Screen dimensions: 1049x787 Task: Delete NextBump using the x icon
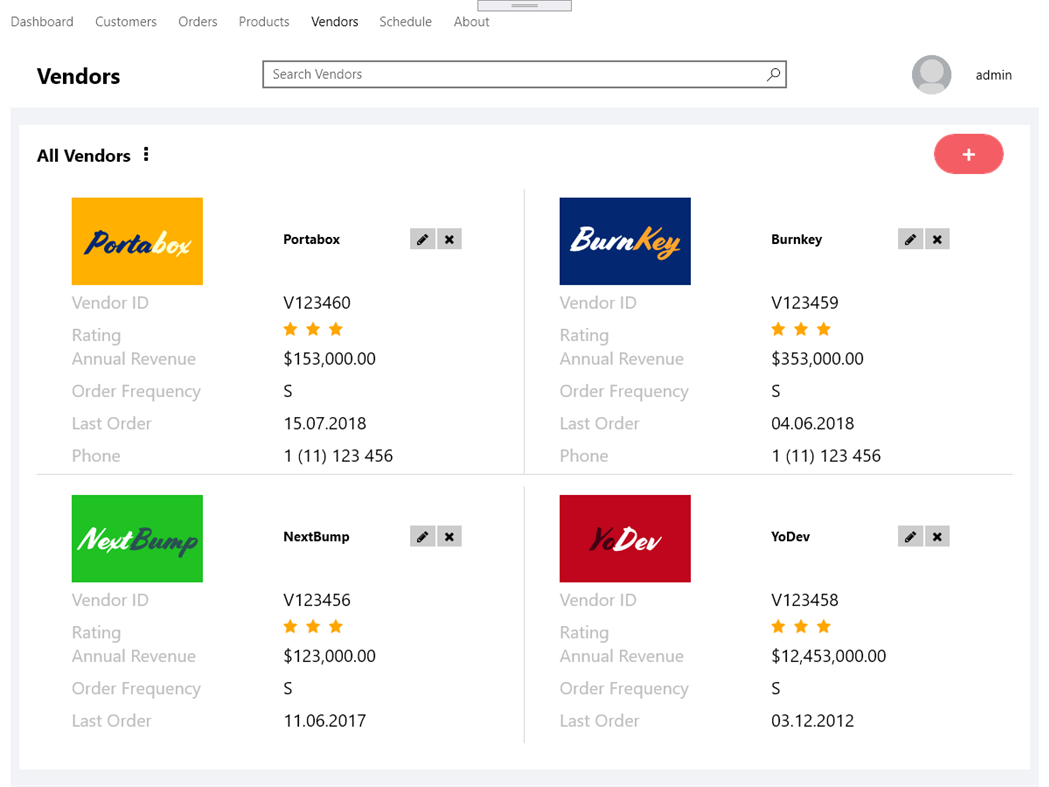click(x=449, y=536)
